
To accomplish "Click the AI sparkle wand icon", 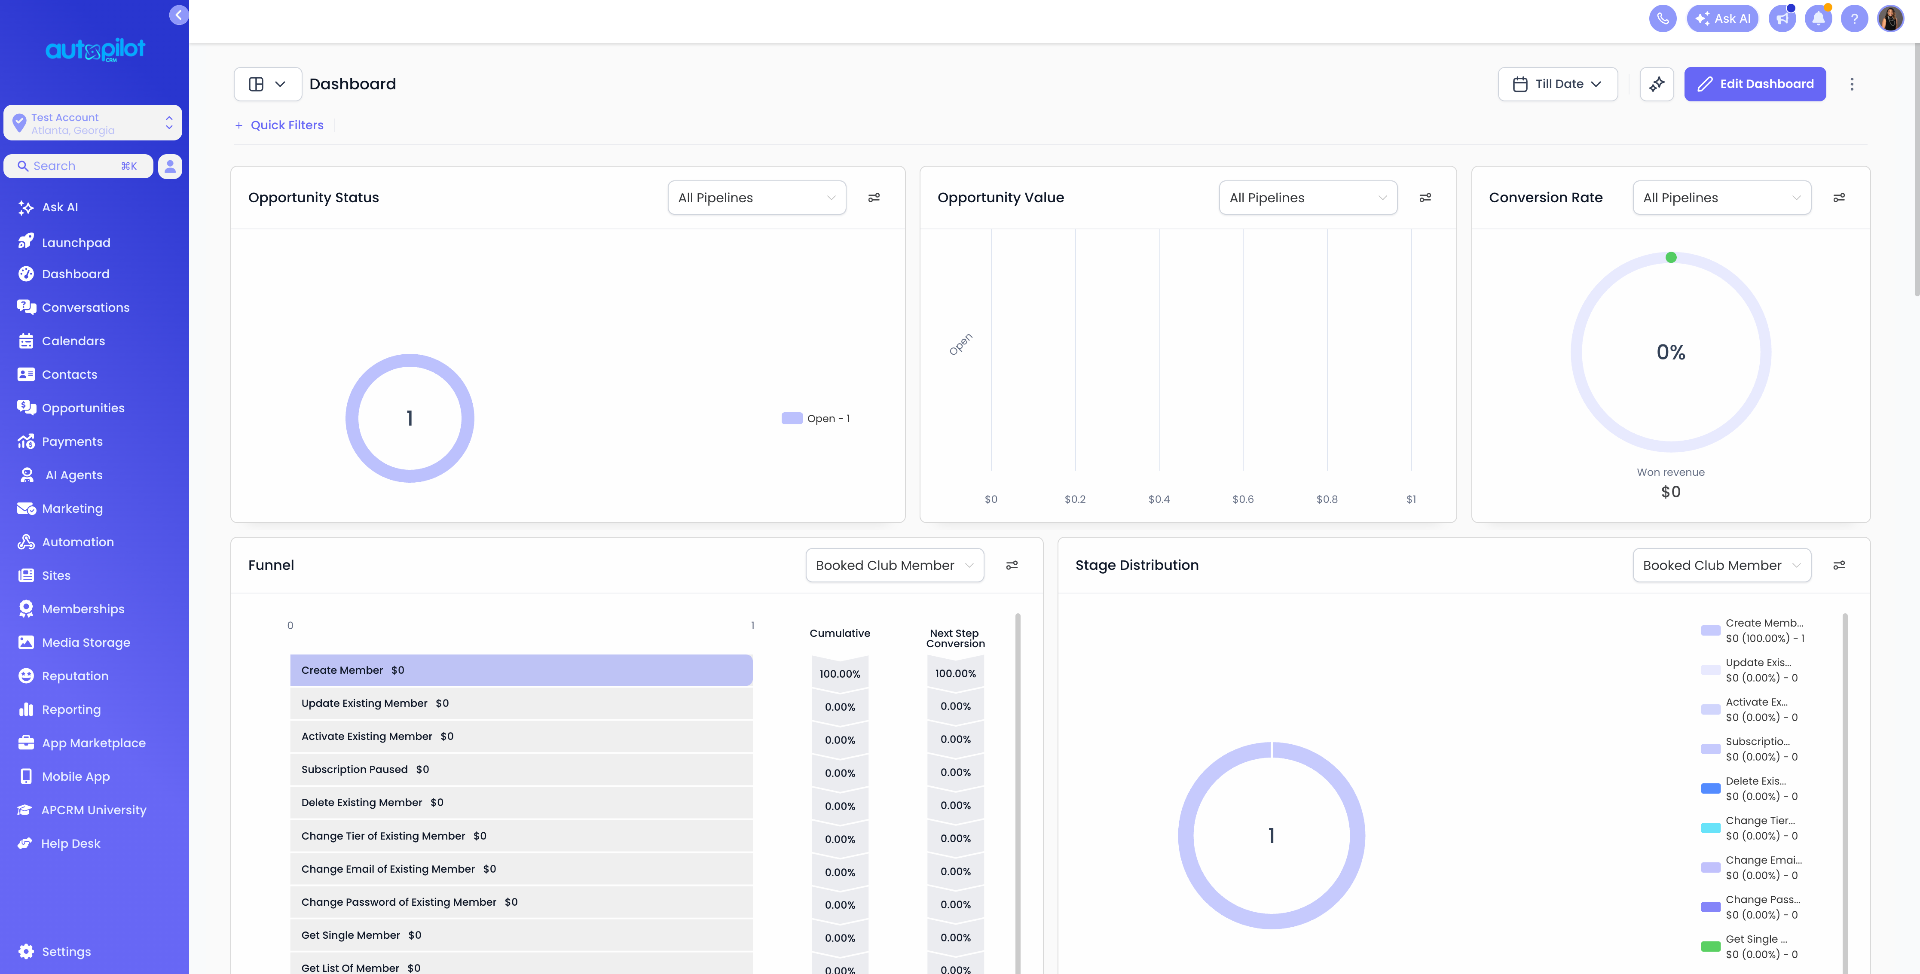I will pyautogui.click(x=1657, y=84).
